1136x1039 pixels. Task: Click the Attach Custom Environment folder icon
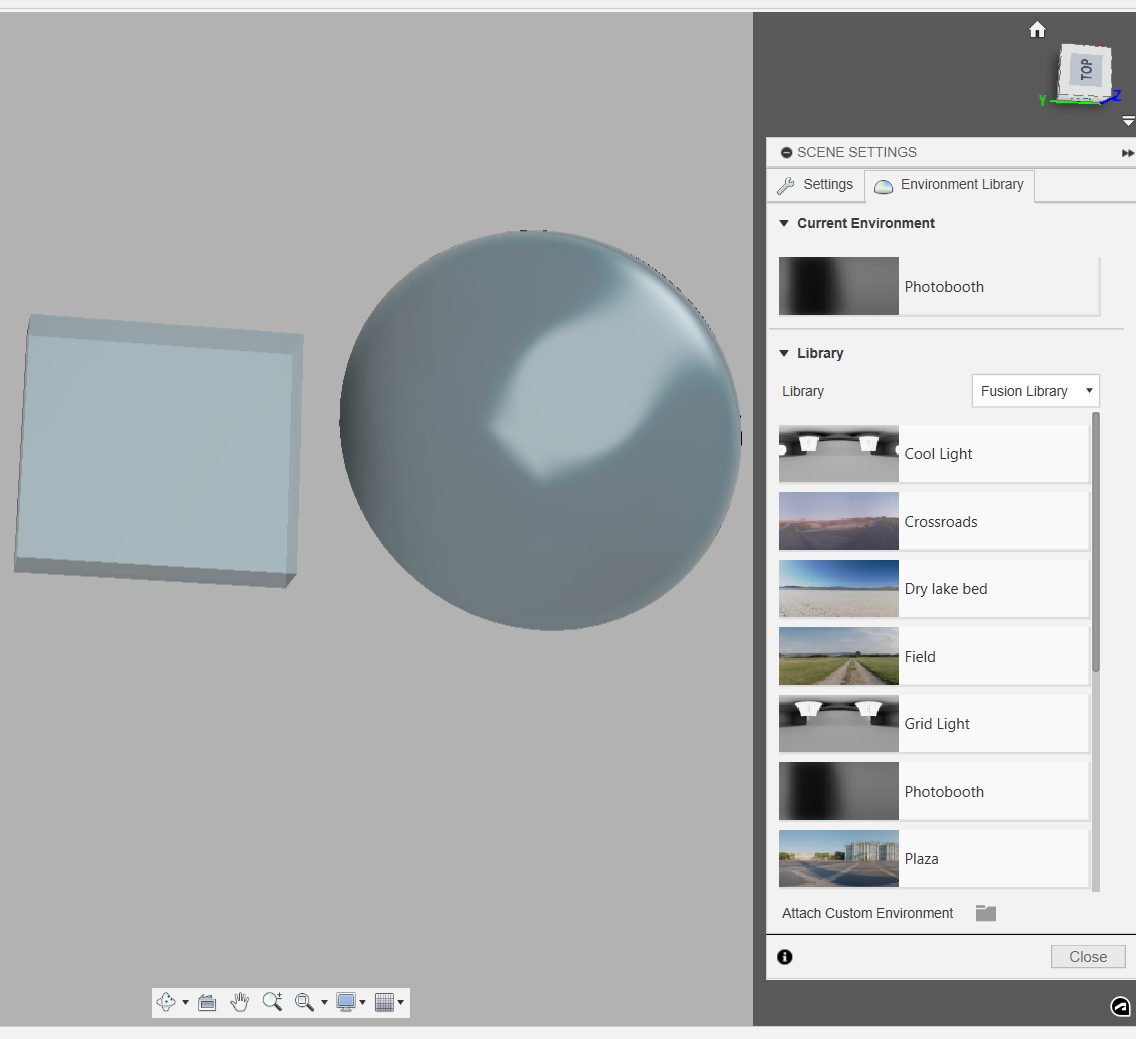(x=985, y=912)
